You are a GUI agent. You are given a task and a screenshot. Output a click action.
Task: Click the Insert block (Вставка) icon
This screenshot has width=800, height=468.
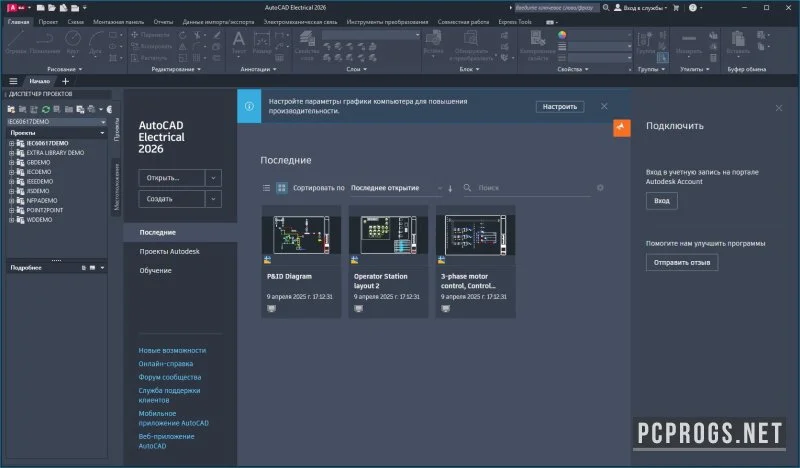tap(433, 42)
